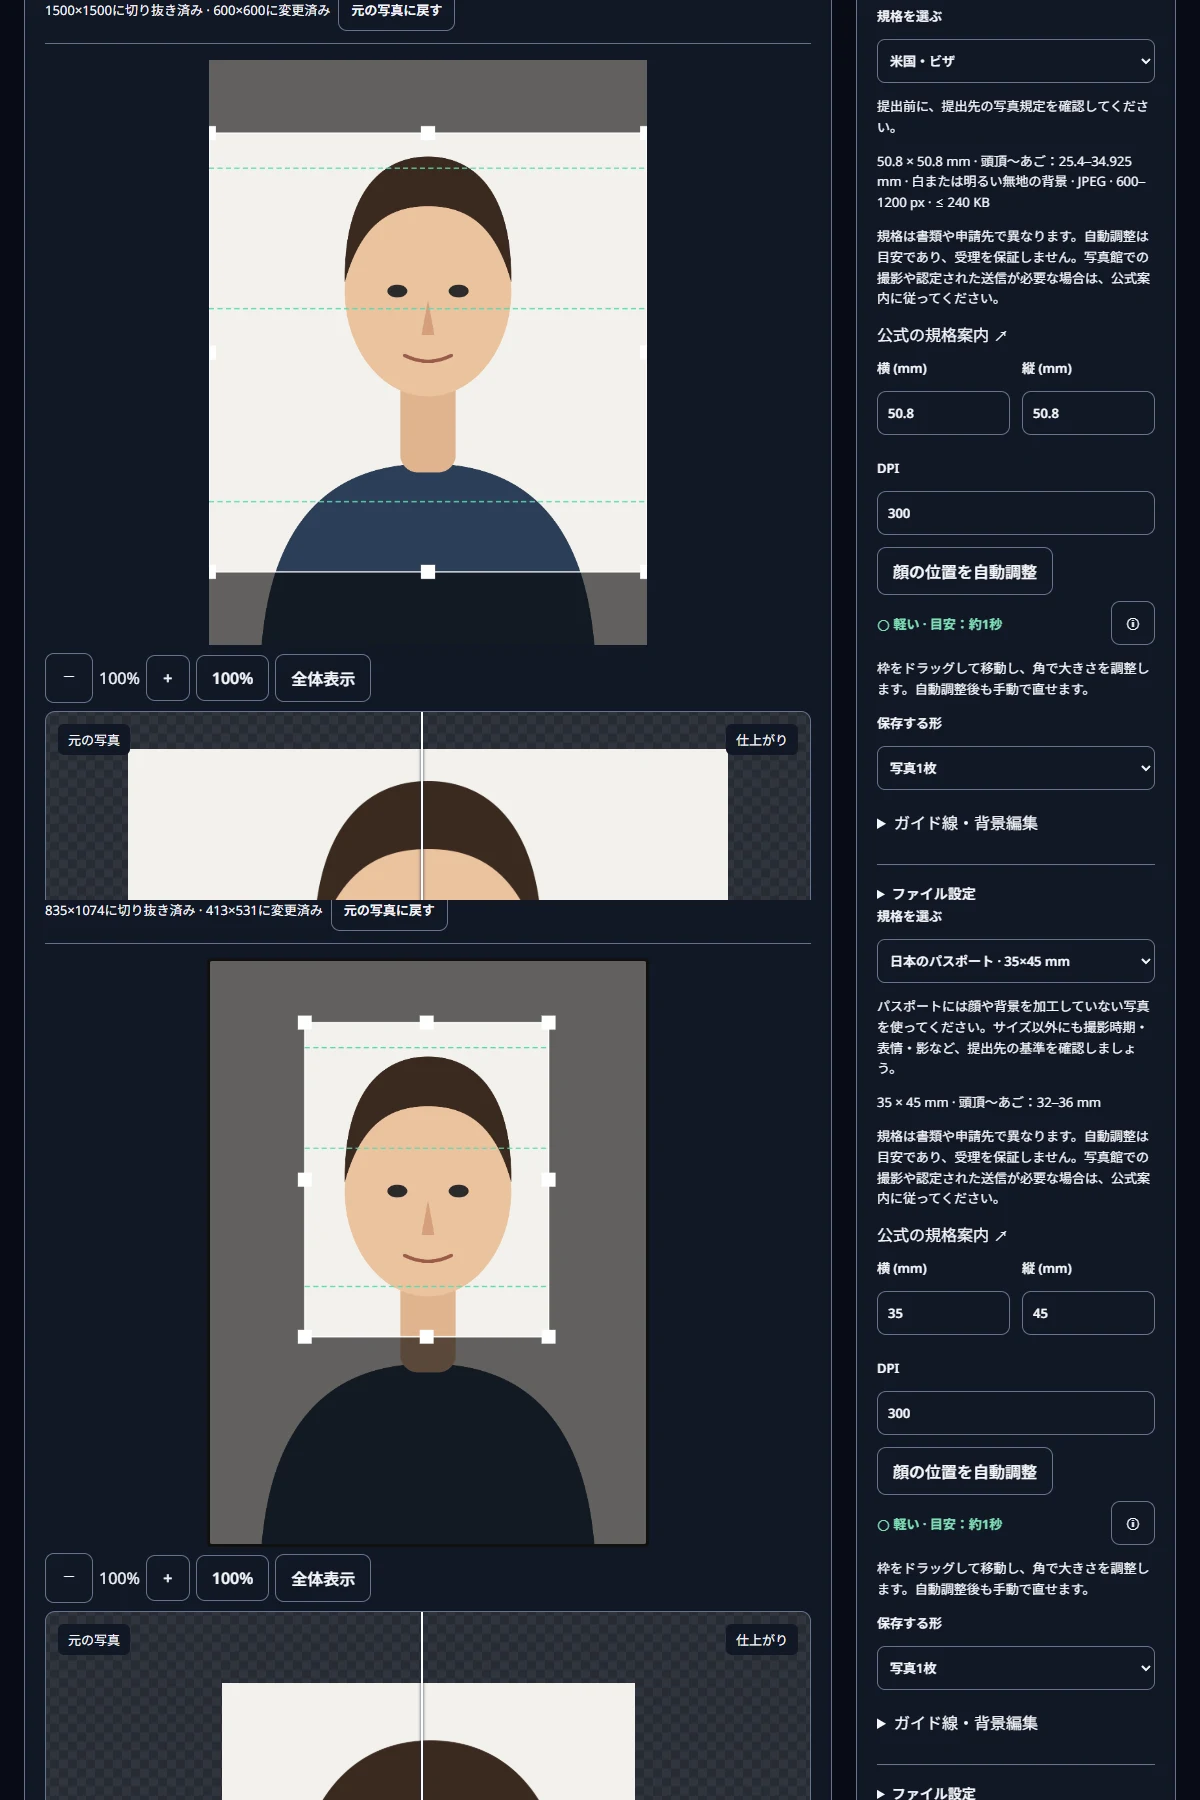Click zoom out minus in Japanese passport editor

click(69, 1578)
